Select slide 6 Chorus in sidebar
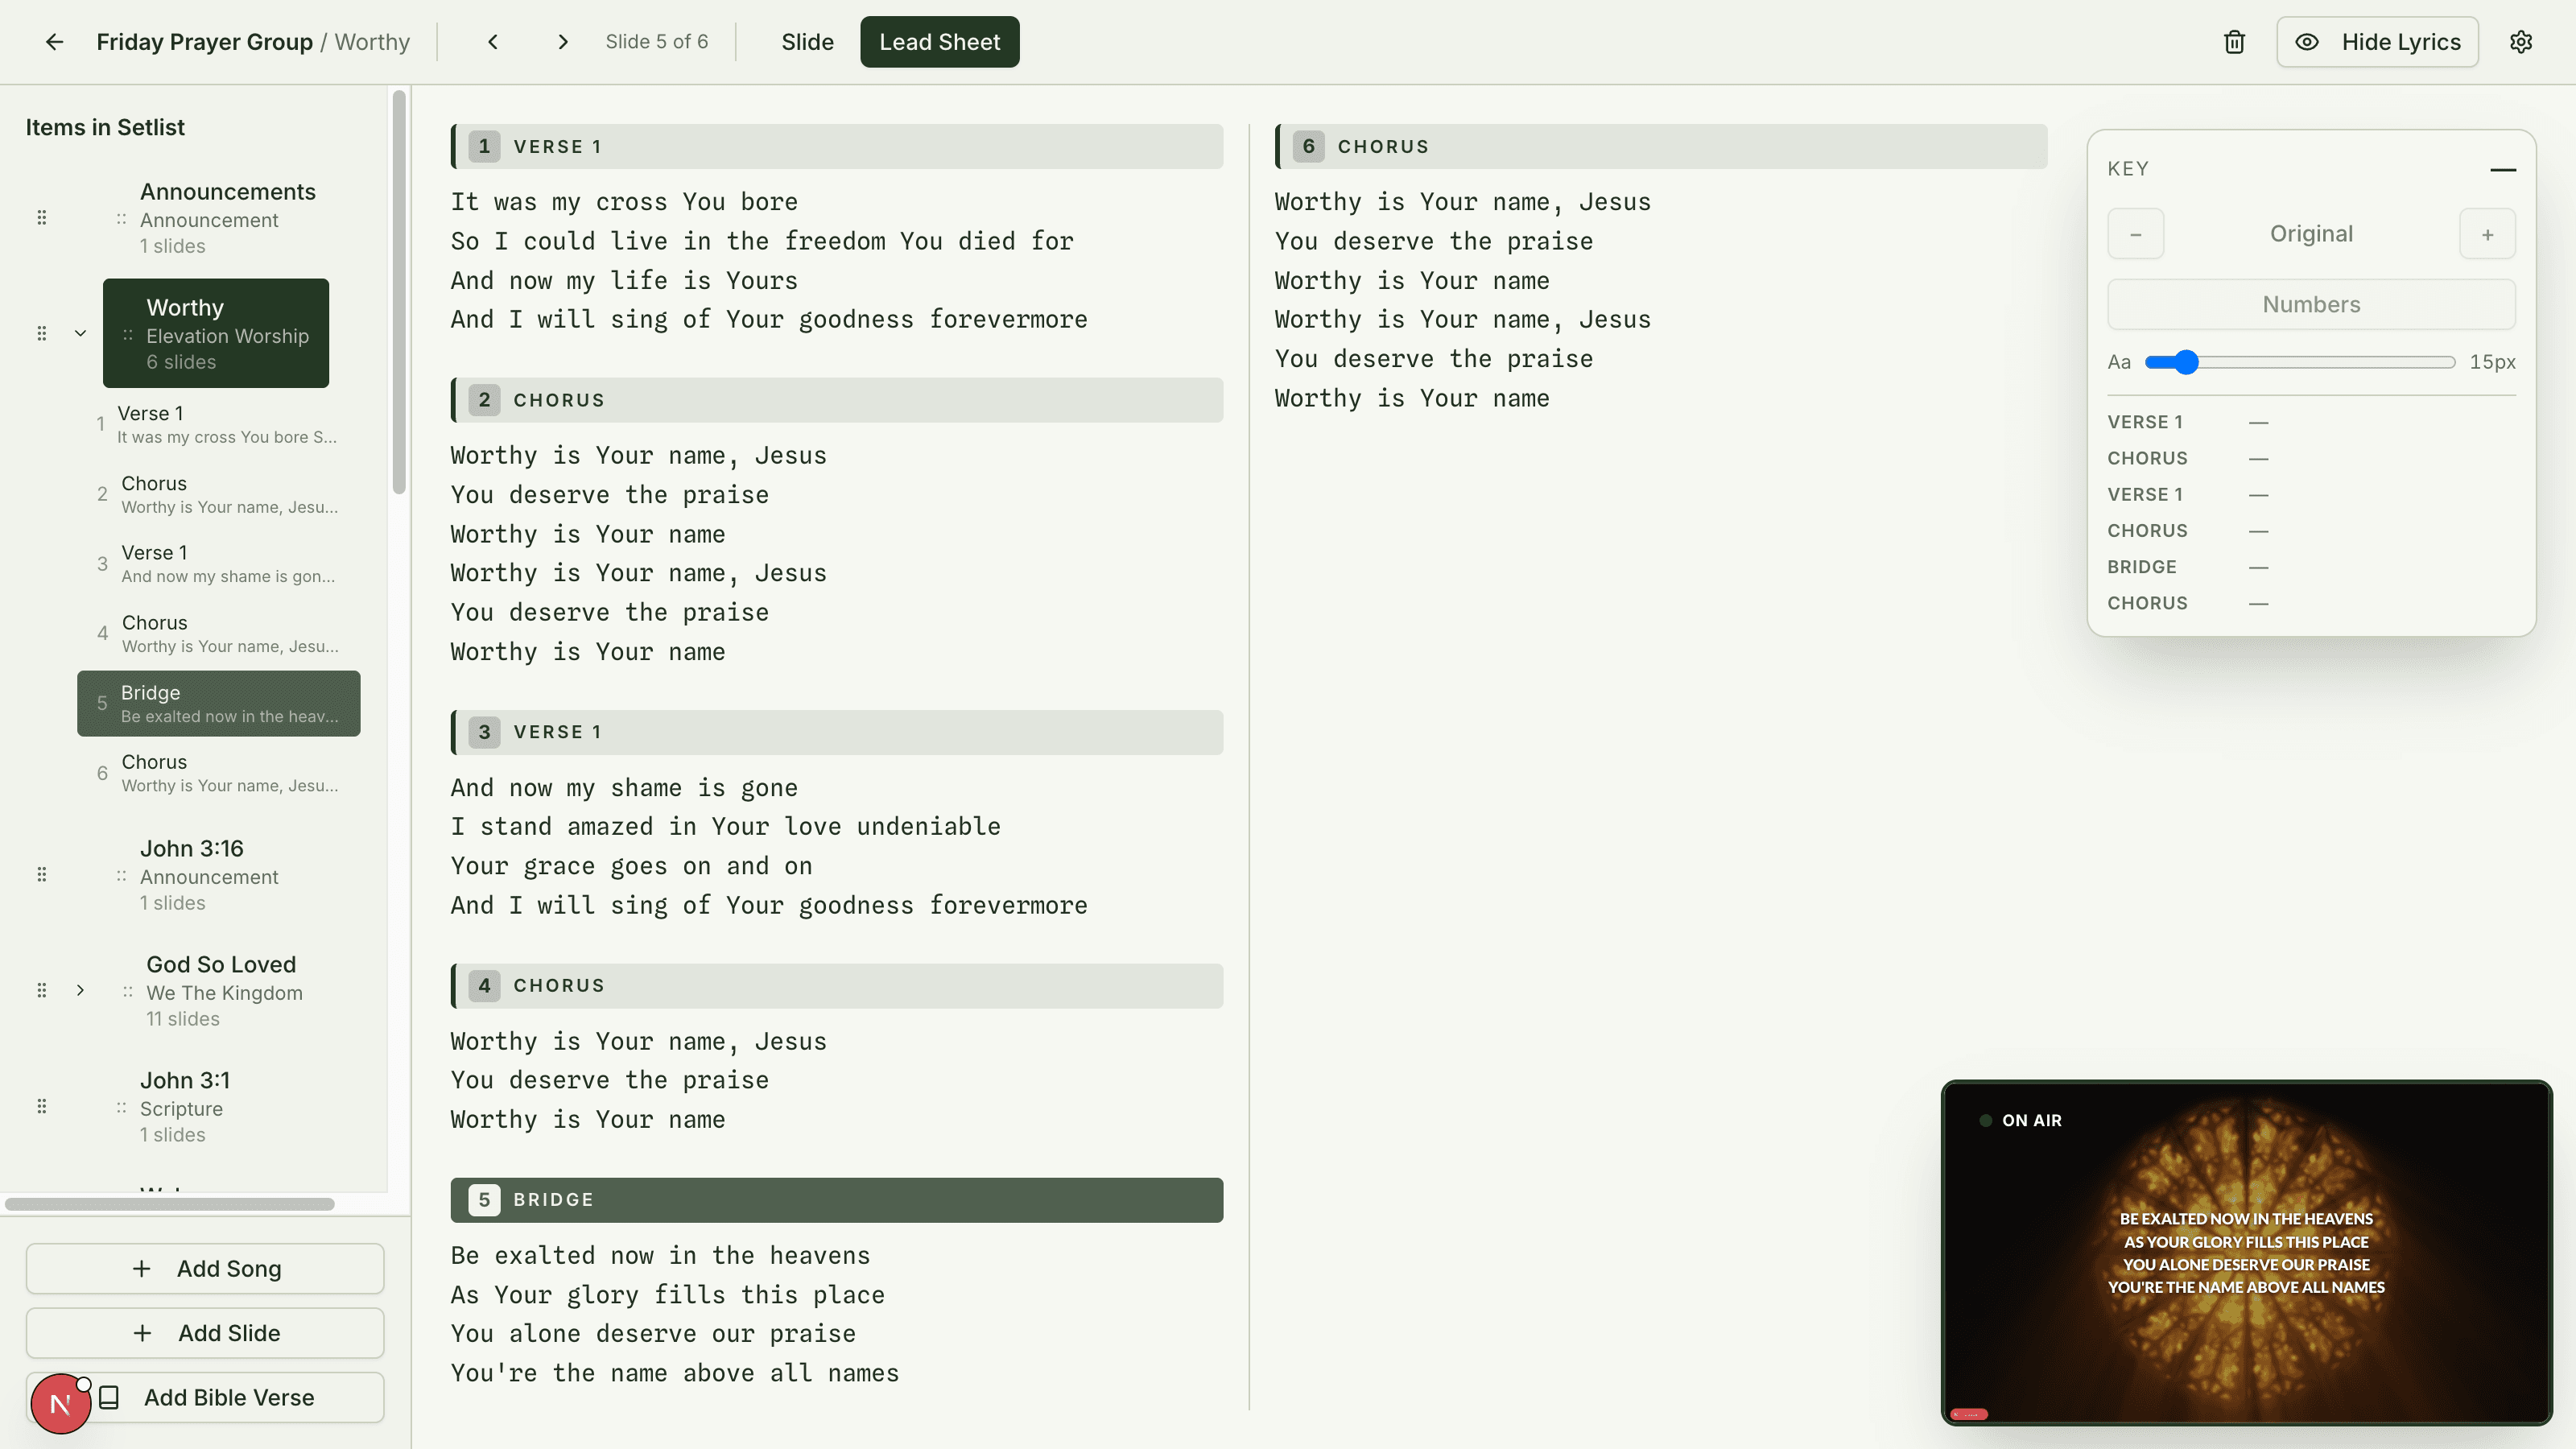This screenshot has width=2576, height=1449. [219, 774]
